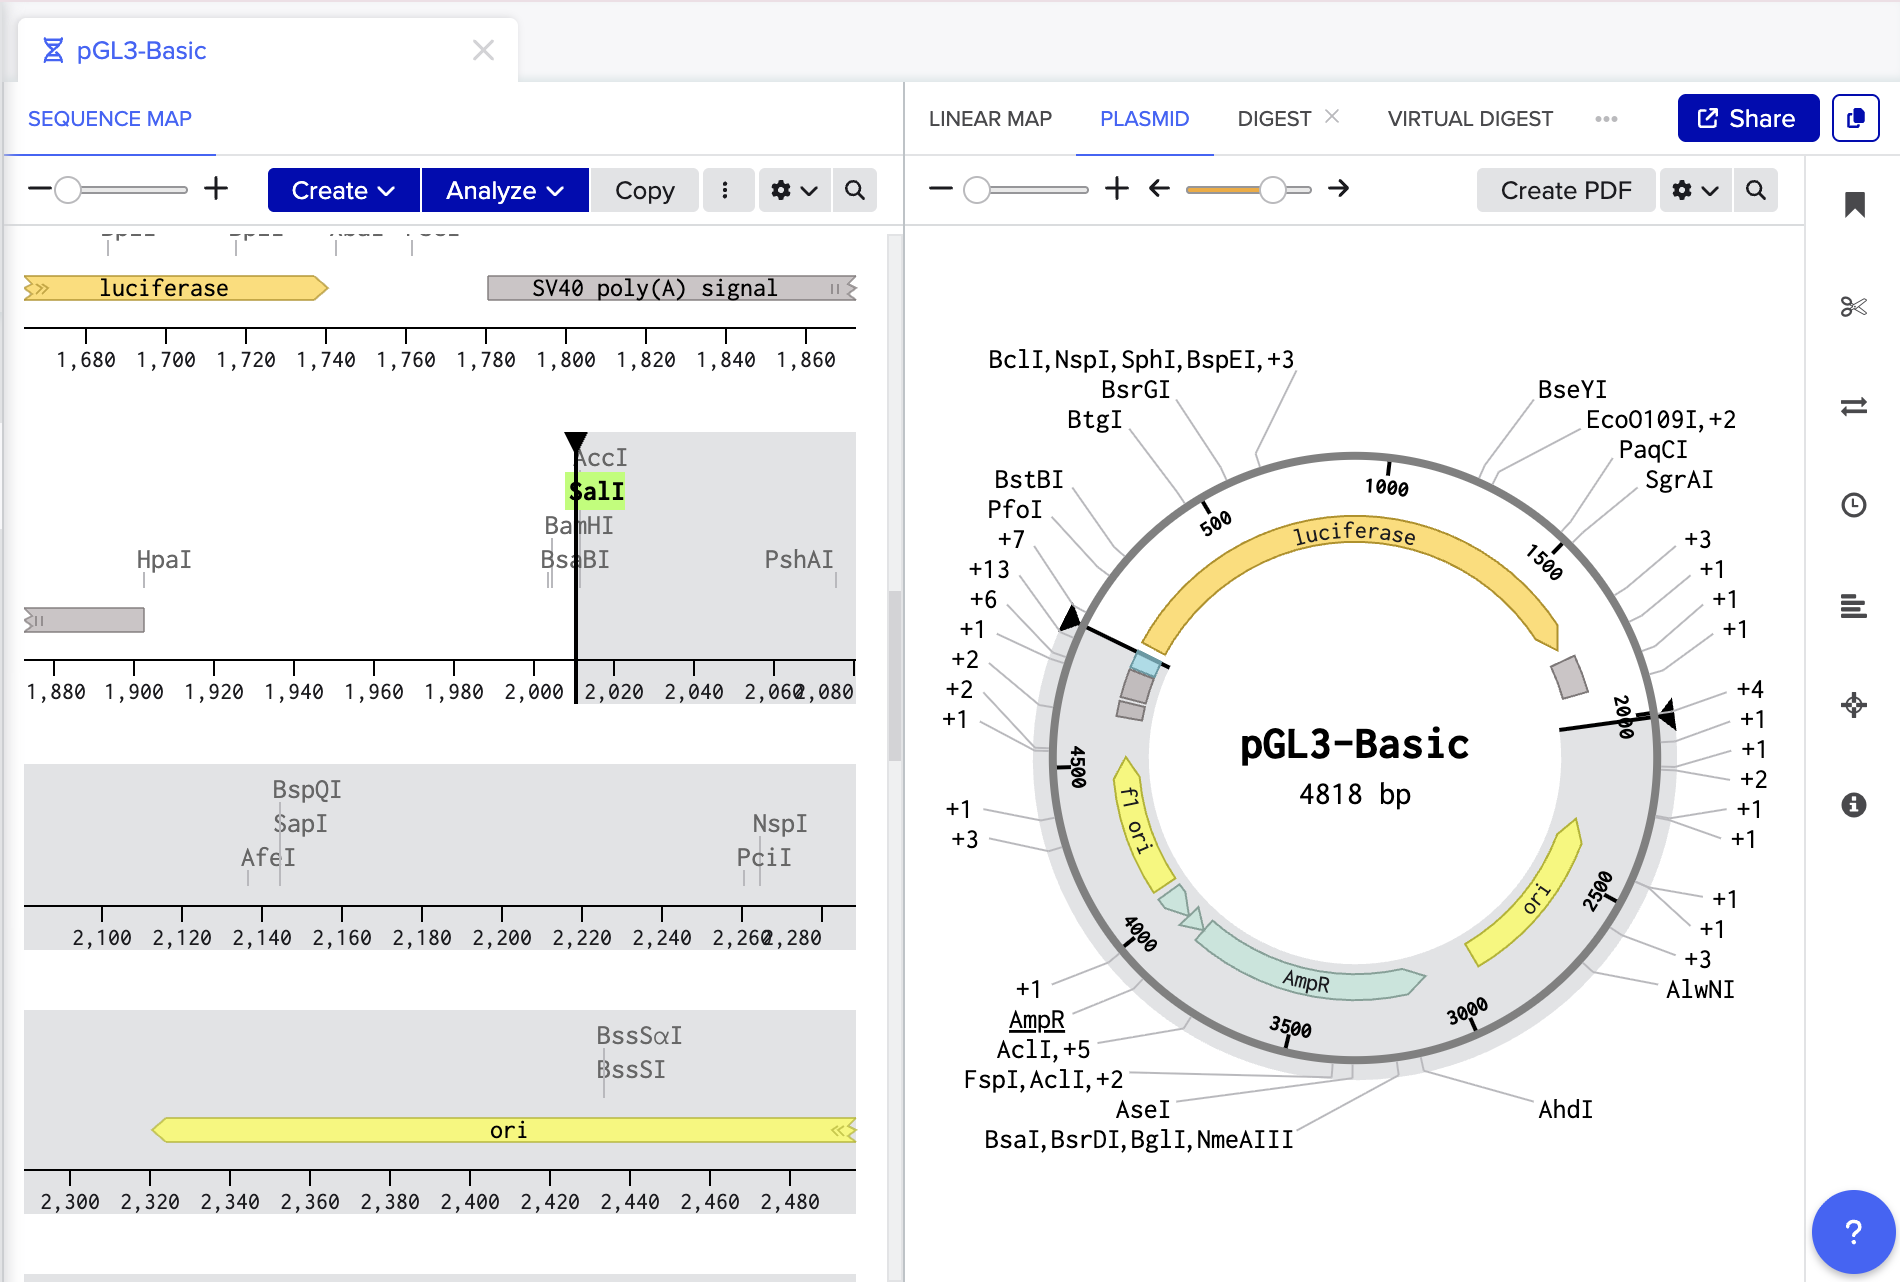
Task: Open the crosshair target sidebar tool
Action: [1854, 705]
